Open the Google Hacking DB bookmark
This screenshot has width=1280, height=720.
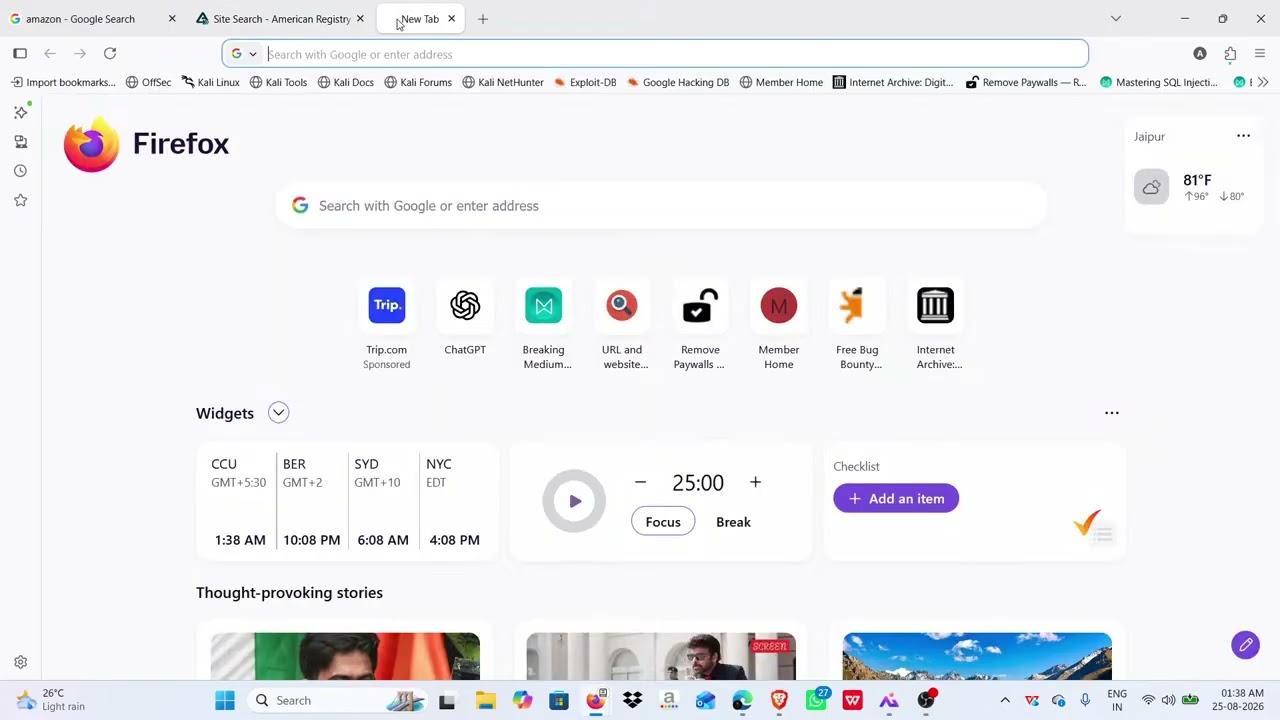click(x=678, y=82)
